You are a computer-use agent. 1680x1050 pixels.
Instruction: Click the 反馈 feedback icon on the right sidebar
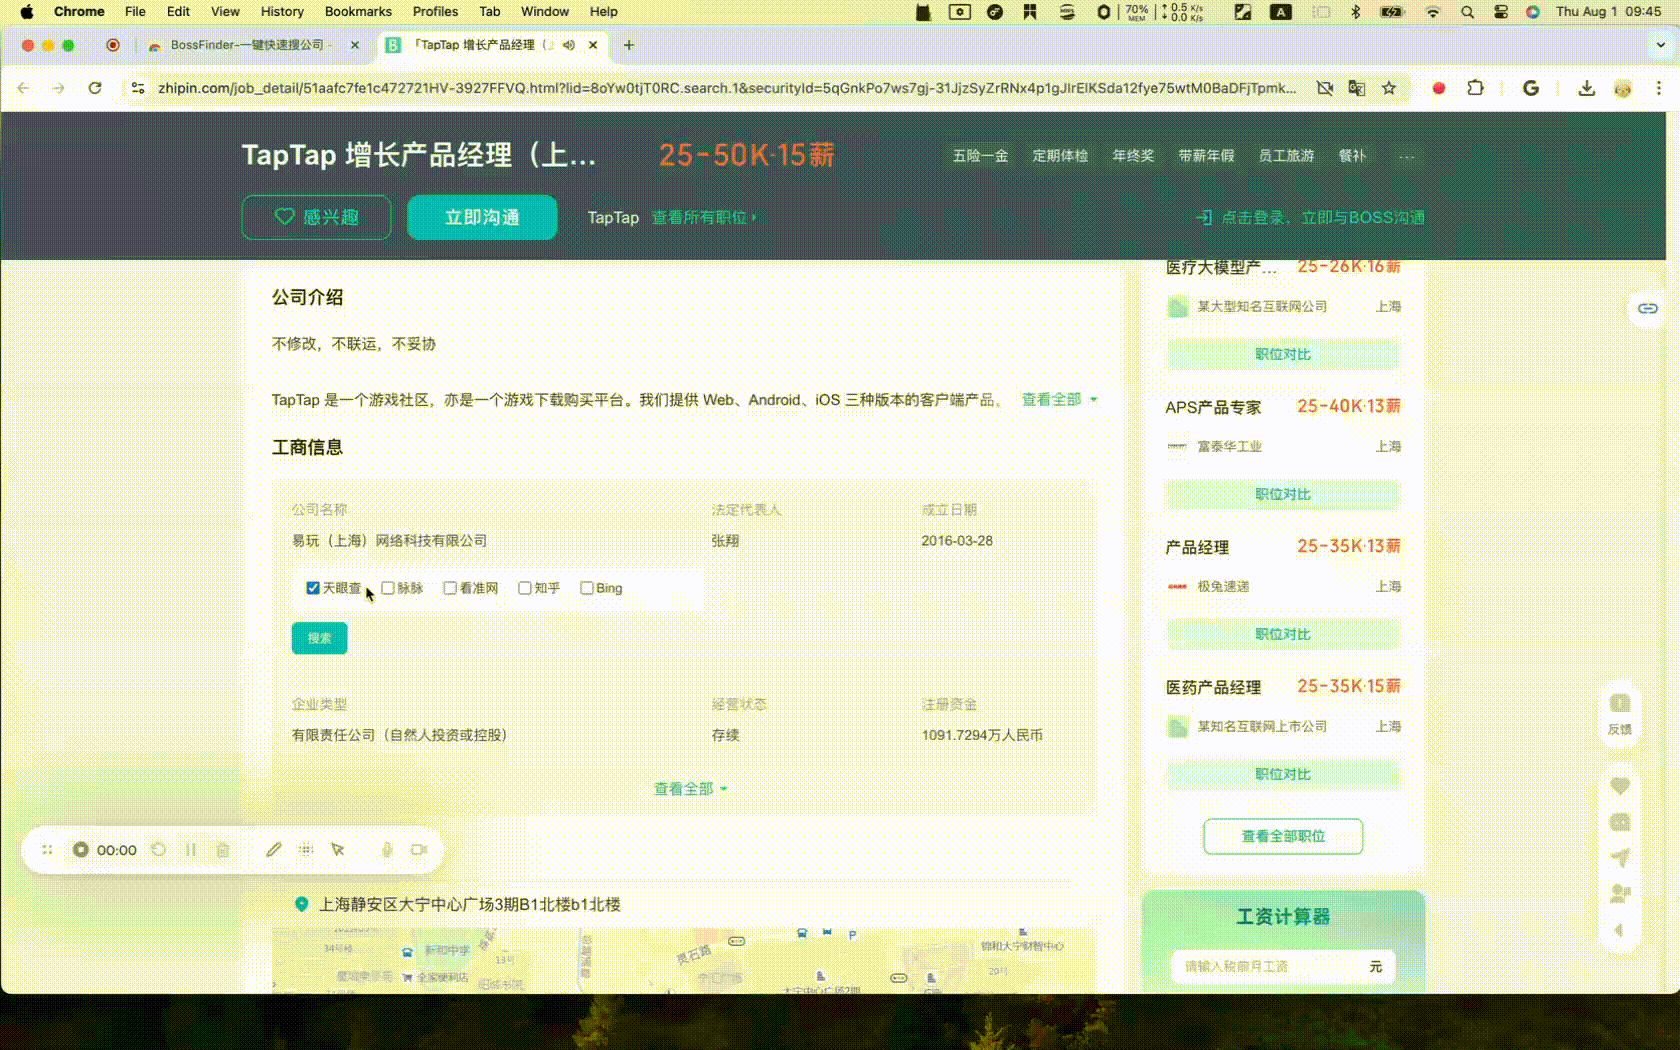[x=1620, y=714]
